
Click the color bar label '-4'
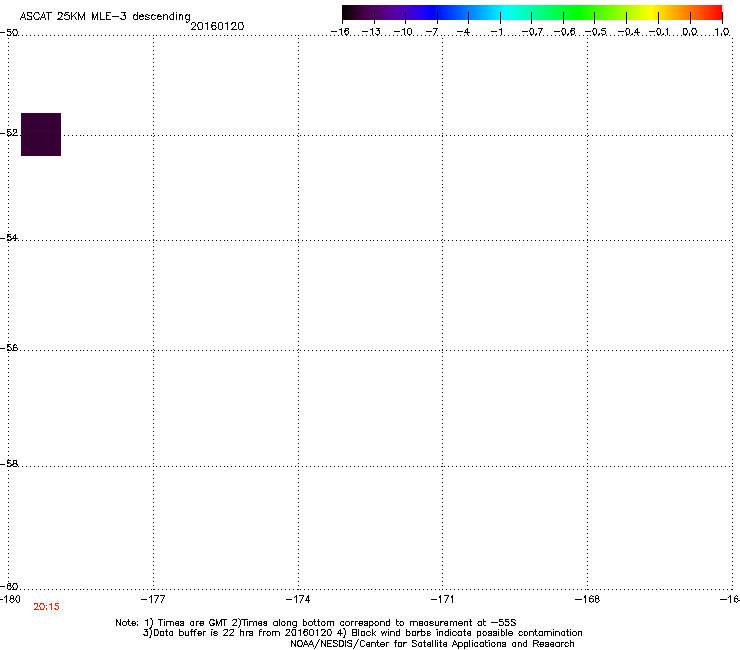(x=463, y=32)
